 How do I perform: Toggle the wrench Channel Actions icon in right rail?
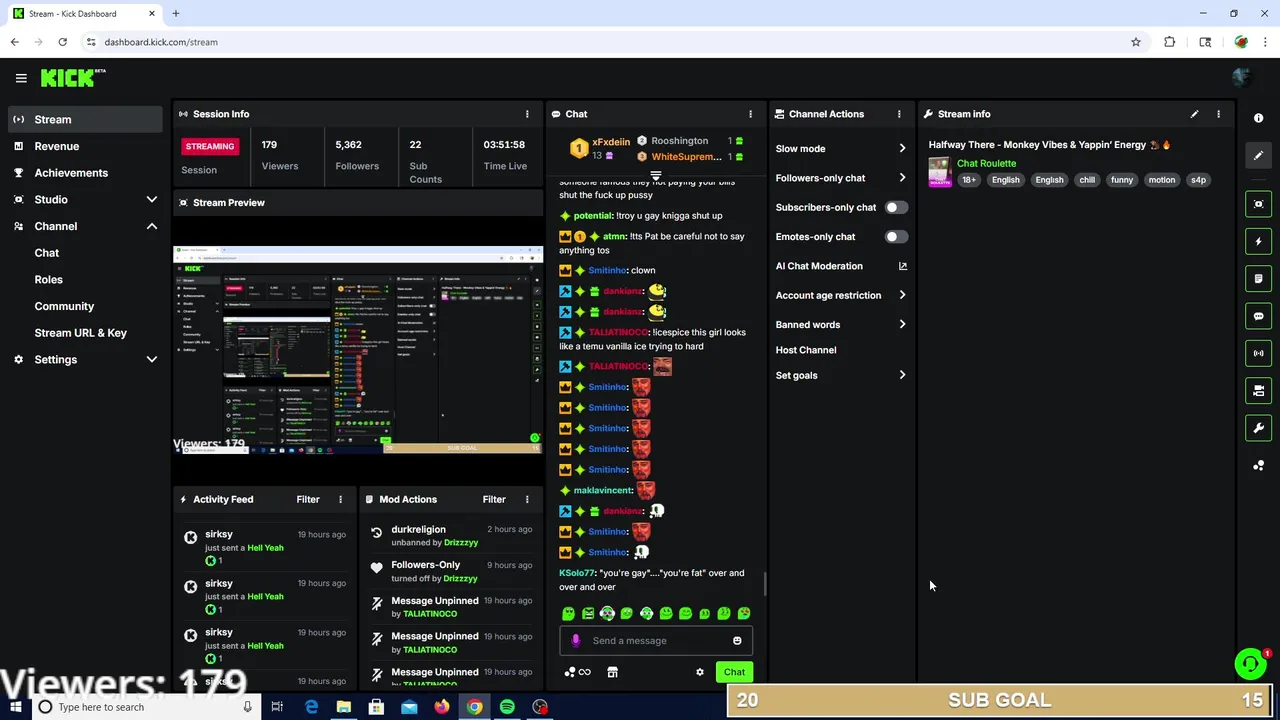(1258, 428)
